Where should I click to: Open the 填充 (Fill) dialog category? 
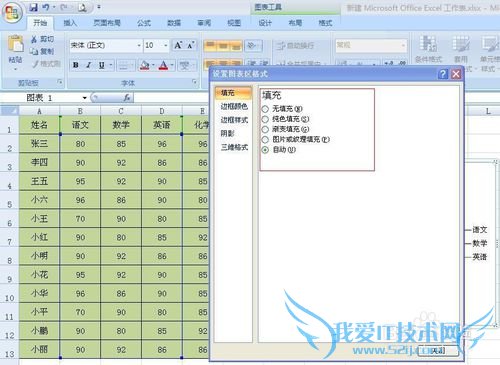click(x=233, y=93)
